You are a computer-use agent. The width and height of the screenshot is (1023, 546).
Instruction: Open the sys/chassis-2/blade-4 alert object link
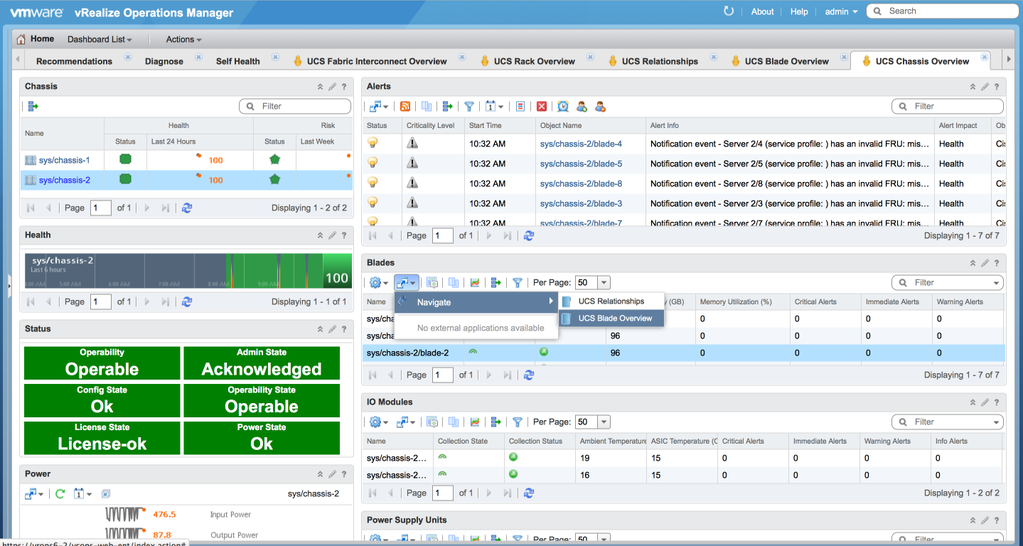coord(581,144)
